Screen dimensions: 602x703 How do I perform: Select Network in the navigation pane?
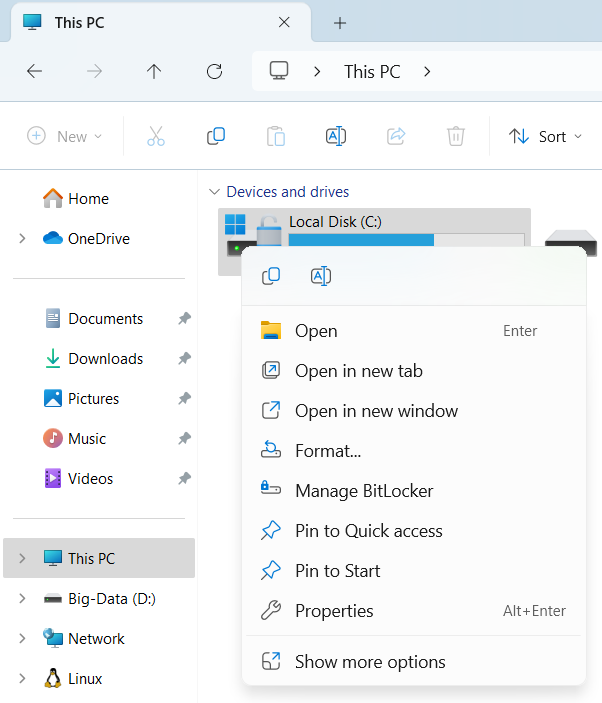[84, 638]
